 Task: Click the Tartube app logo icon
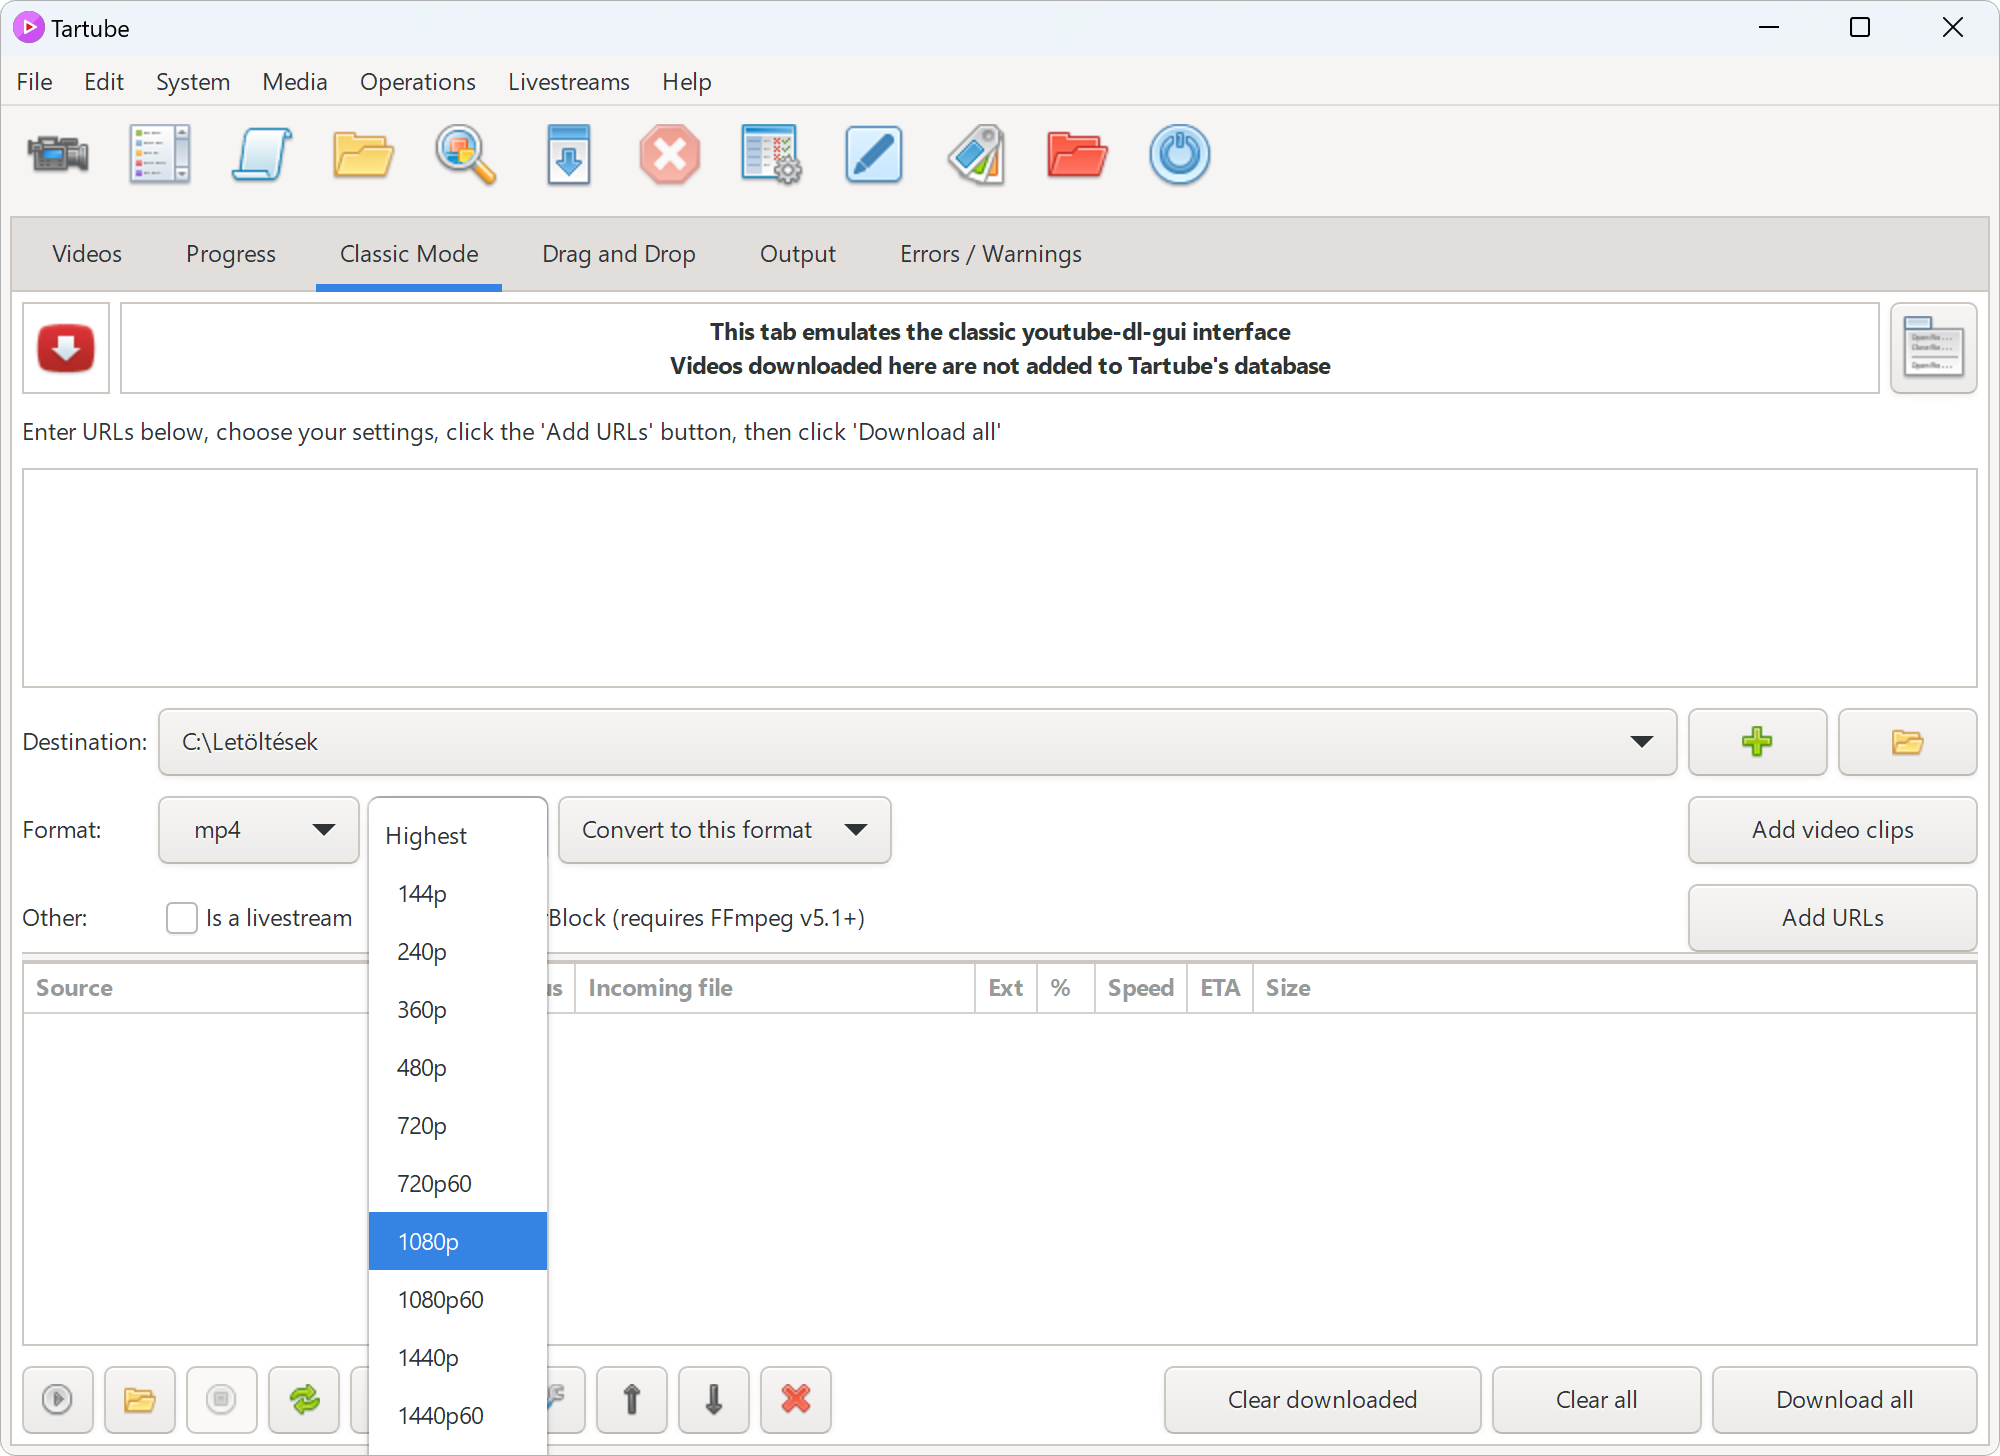tap(28, 28)
